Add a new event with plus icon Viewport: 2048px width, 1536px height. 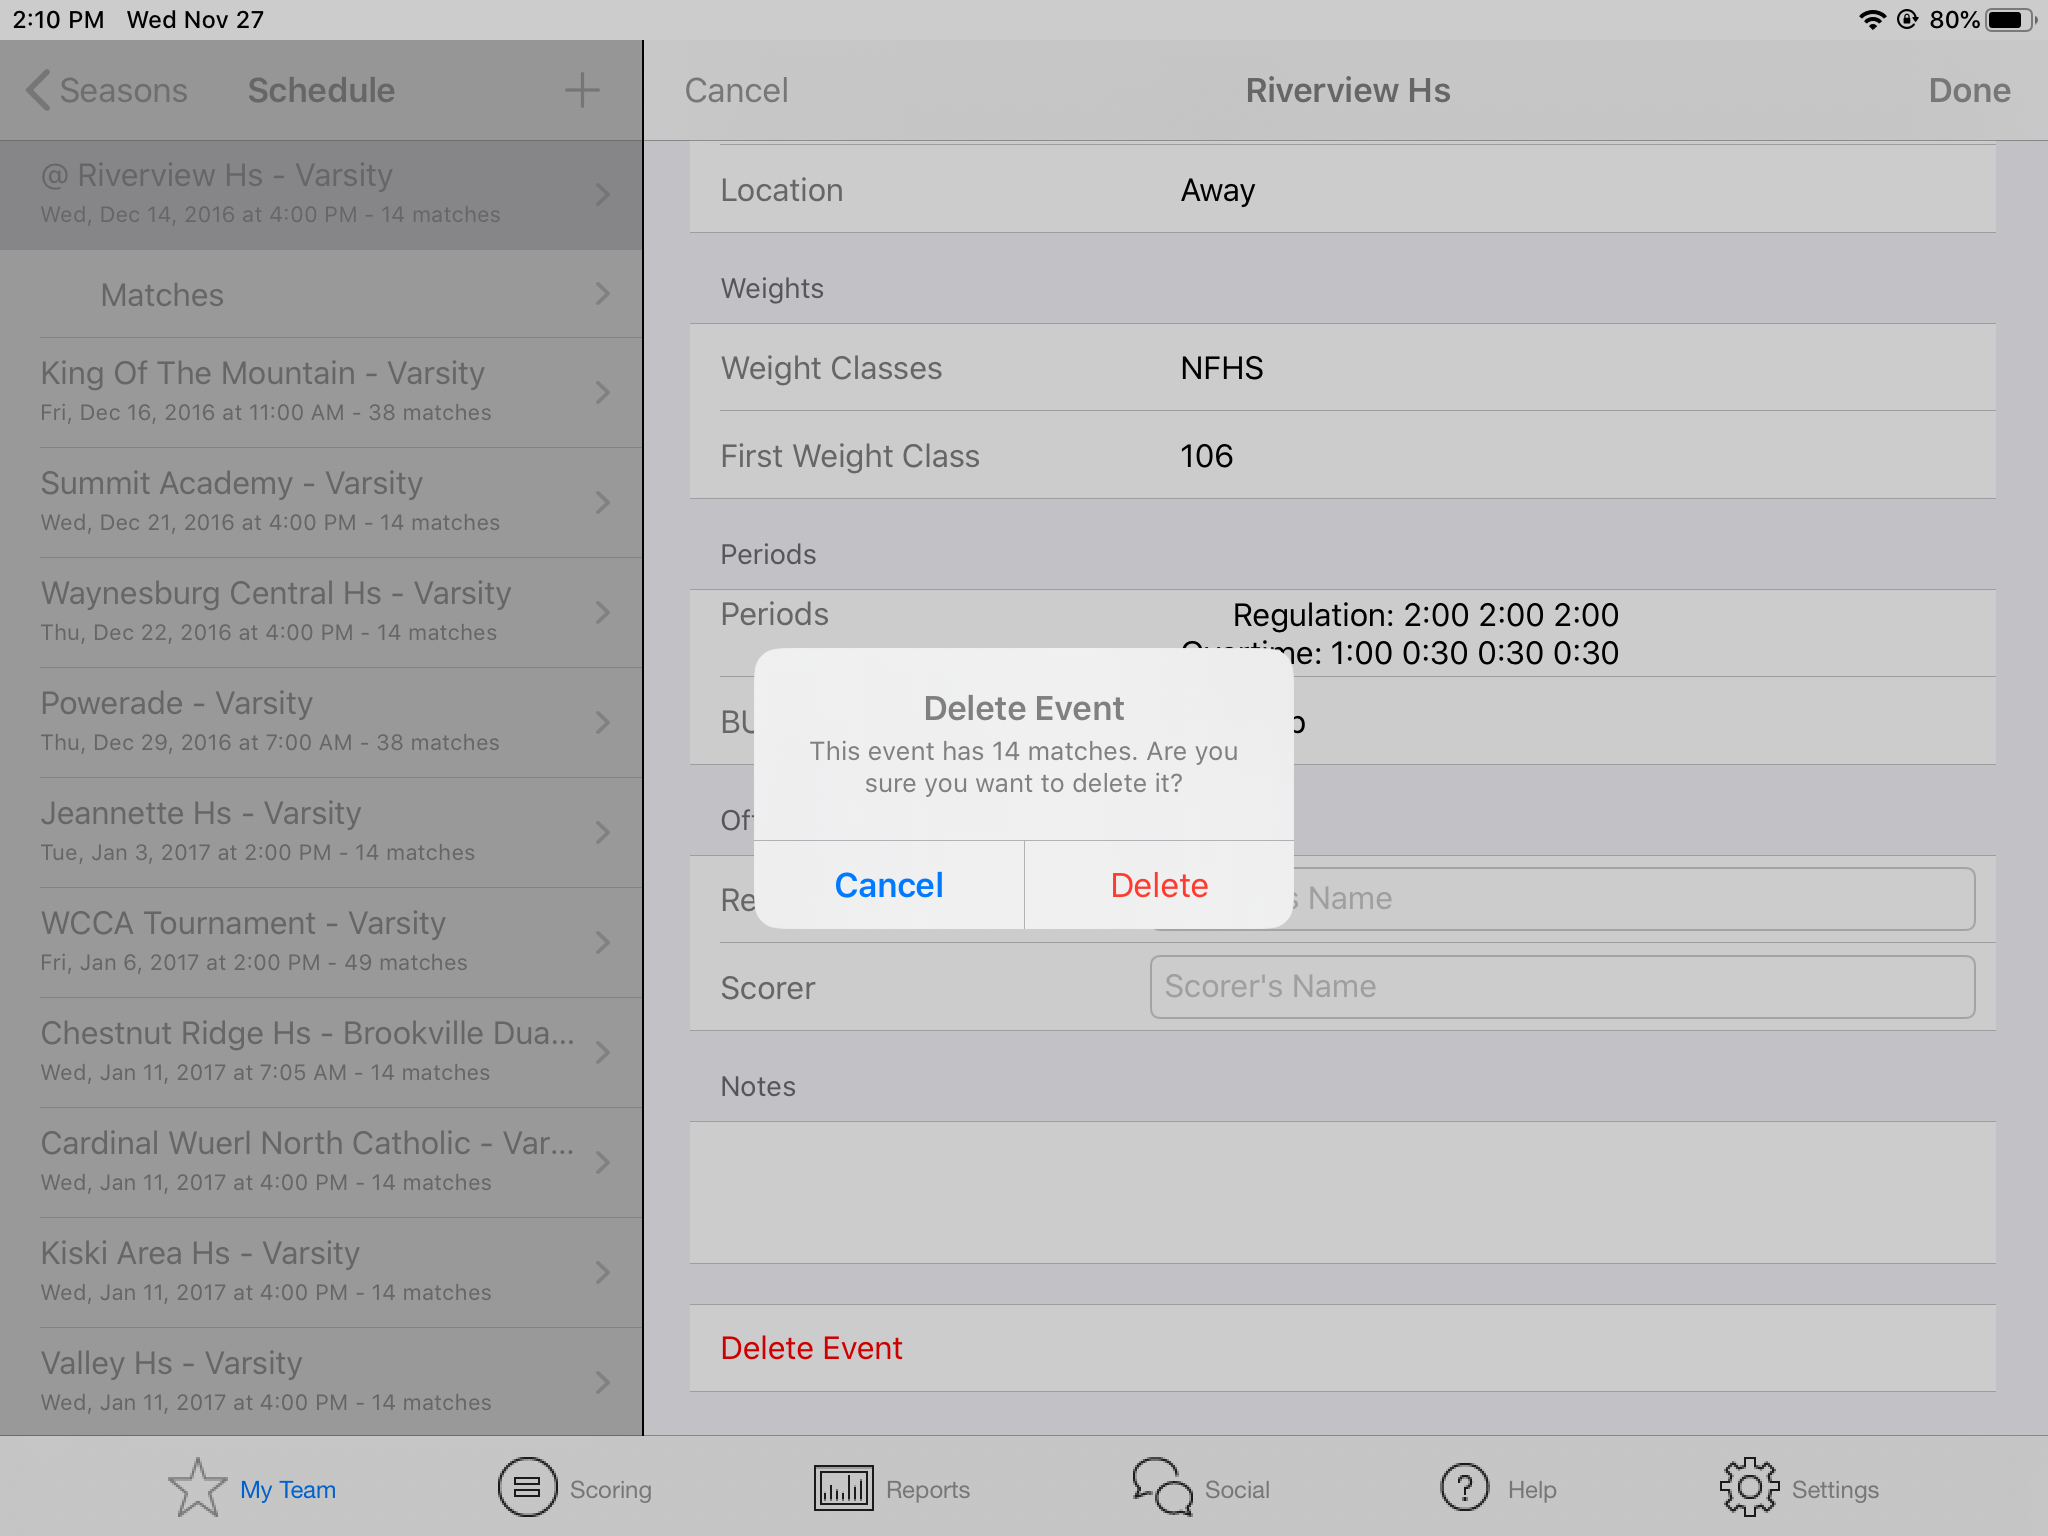pyautogui.click(x=582, y=90)
